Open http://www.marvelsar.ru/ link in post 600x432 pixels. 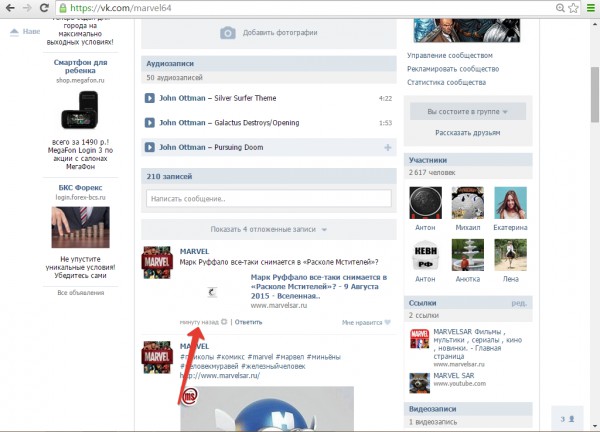(220, 375)
